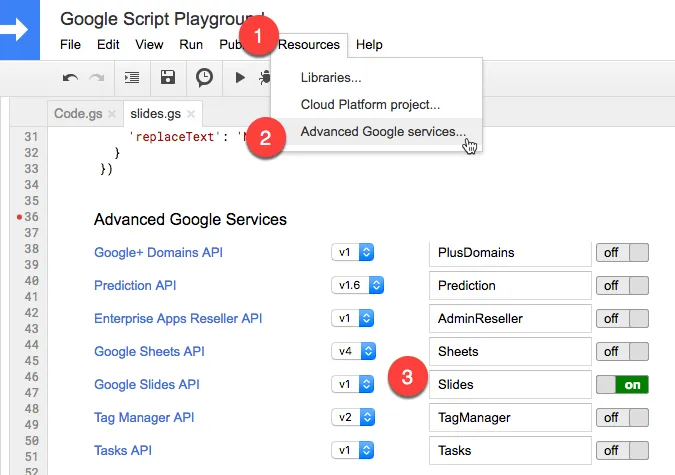The height and width of the screenshot is (475, 675).
Task: Save the script with the floppy disk icon
Action: [x=168, y=77]
